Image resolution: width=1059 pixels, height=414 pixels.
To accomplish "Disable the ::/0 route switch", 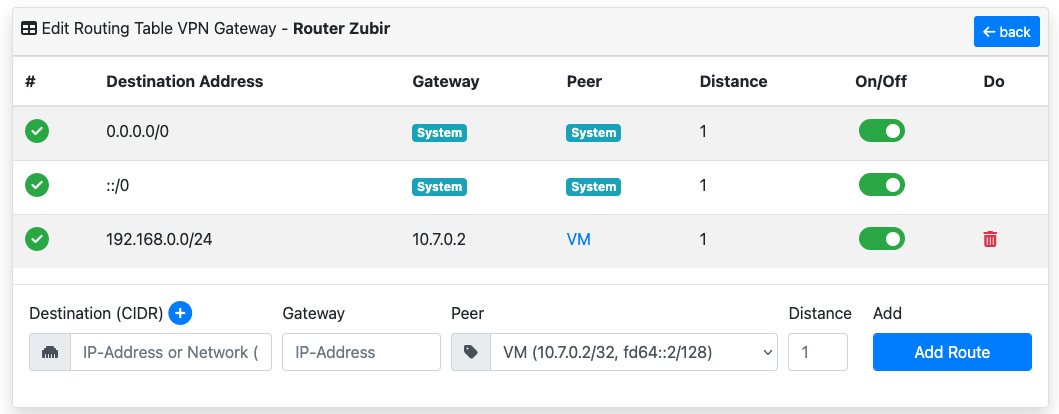I will click(881, 185).
